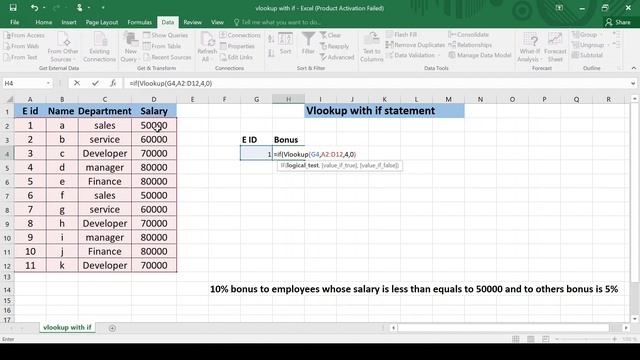Open the Page Layout tab
Viewport: 640px width, 360px height.
pyautogui.click(x=102, y=22)
